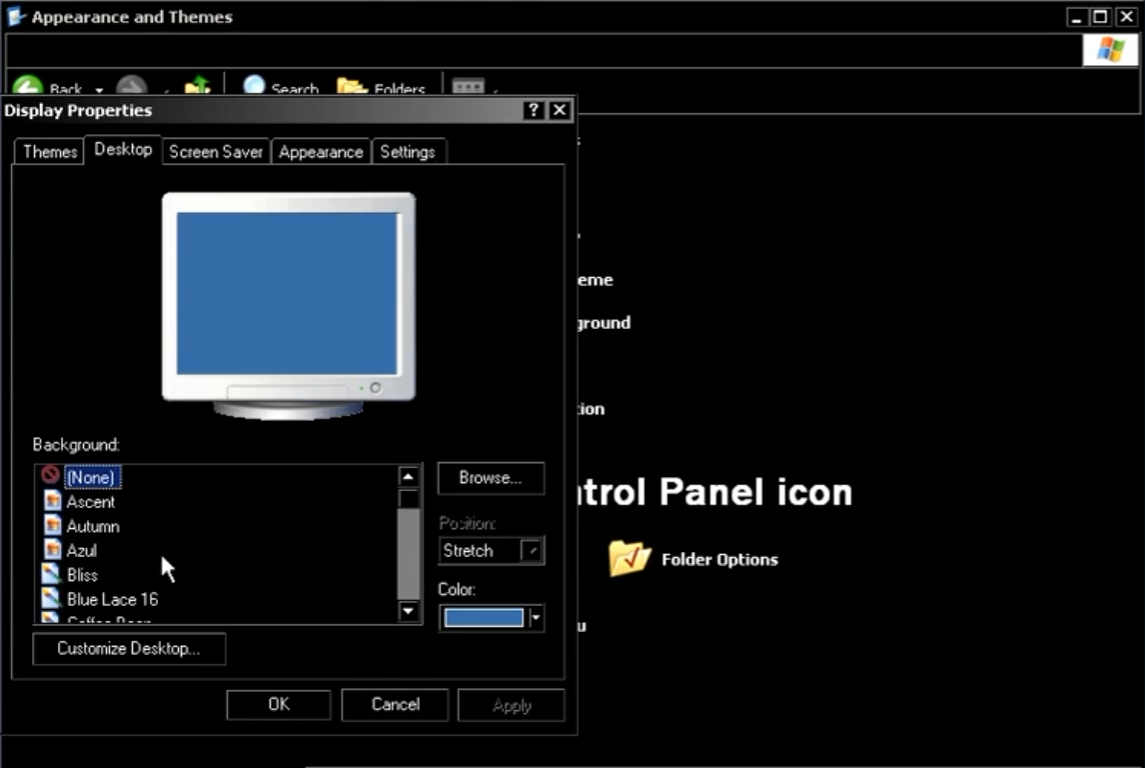This screenshot has height=768, width=1145.
Task: Toggle the Folders pane button
Action: pyautogui.click(x=381, y=86)
